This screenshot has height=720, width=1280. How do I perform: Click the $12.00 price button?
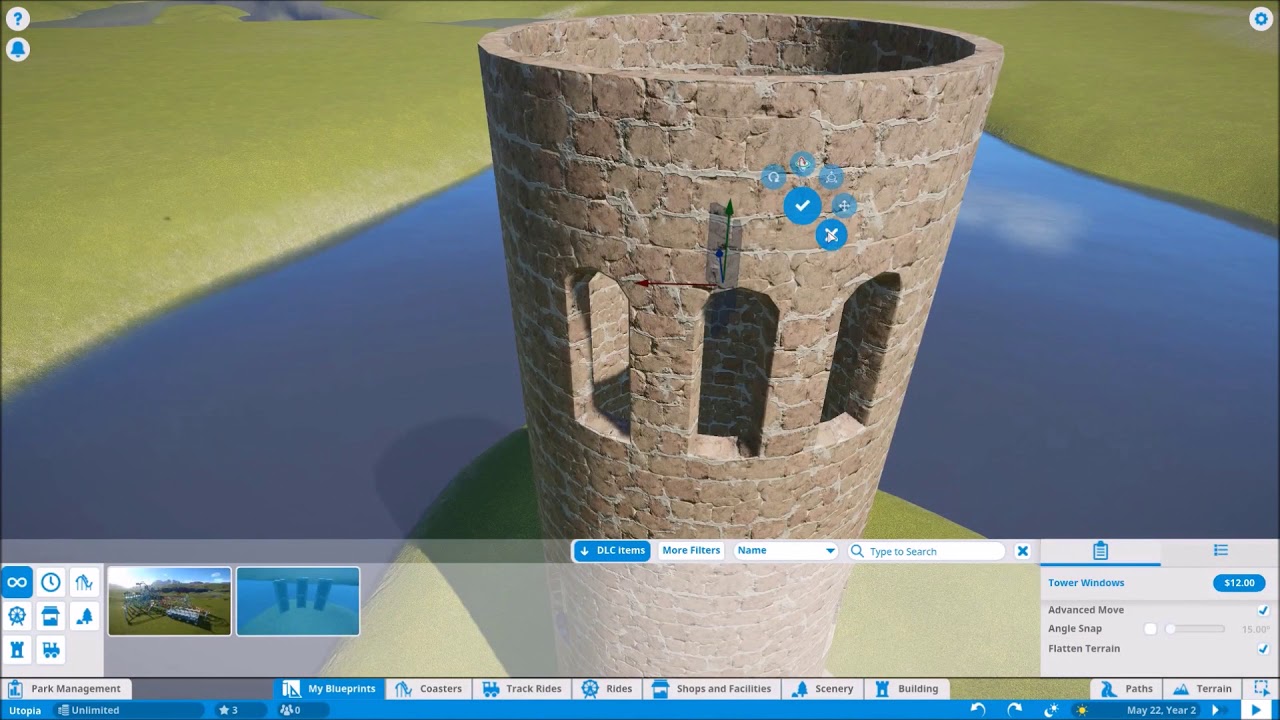point(1239,583)
